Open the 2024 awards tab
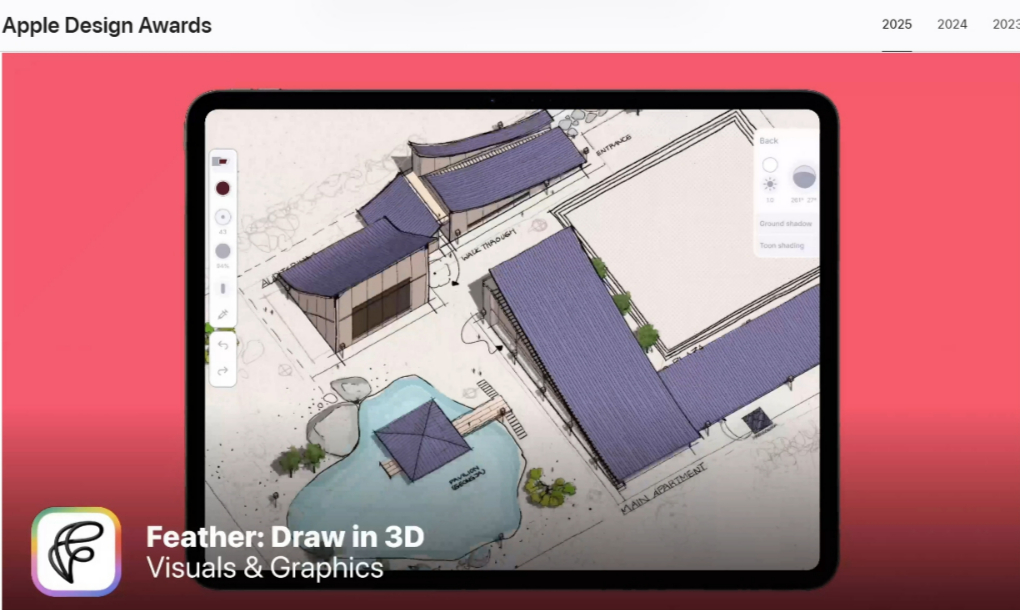 click(952, 25)
